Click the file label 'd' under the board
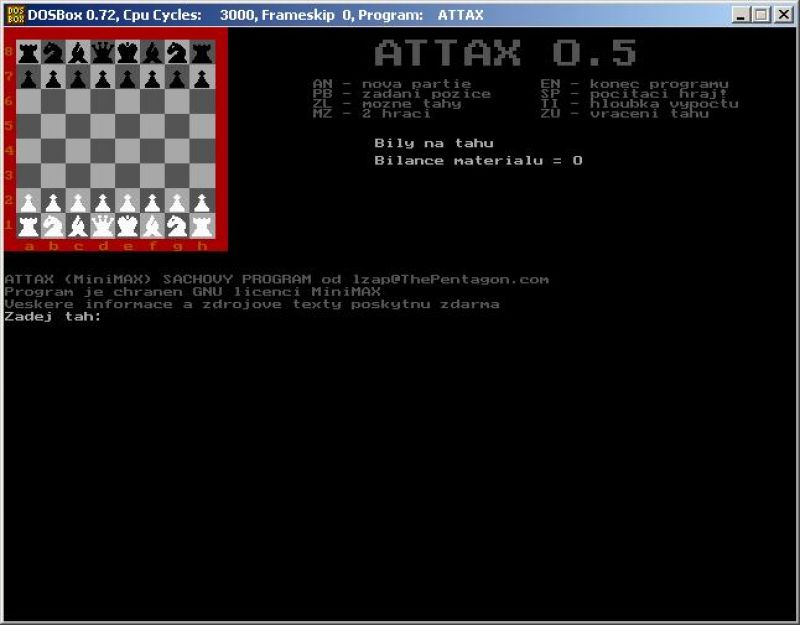800x625 pixels. tap(103, 246)
